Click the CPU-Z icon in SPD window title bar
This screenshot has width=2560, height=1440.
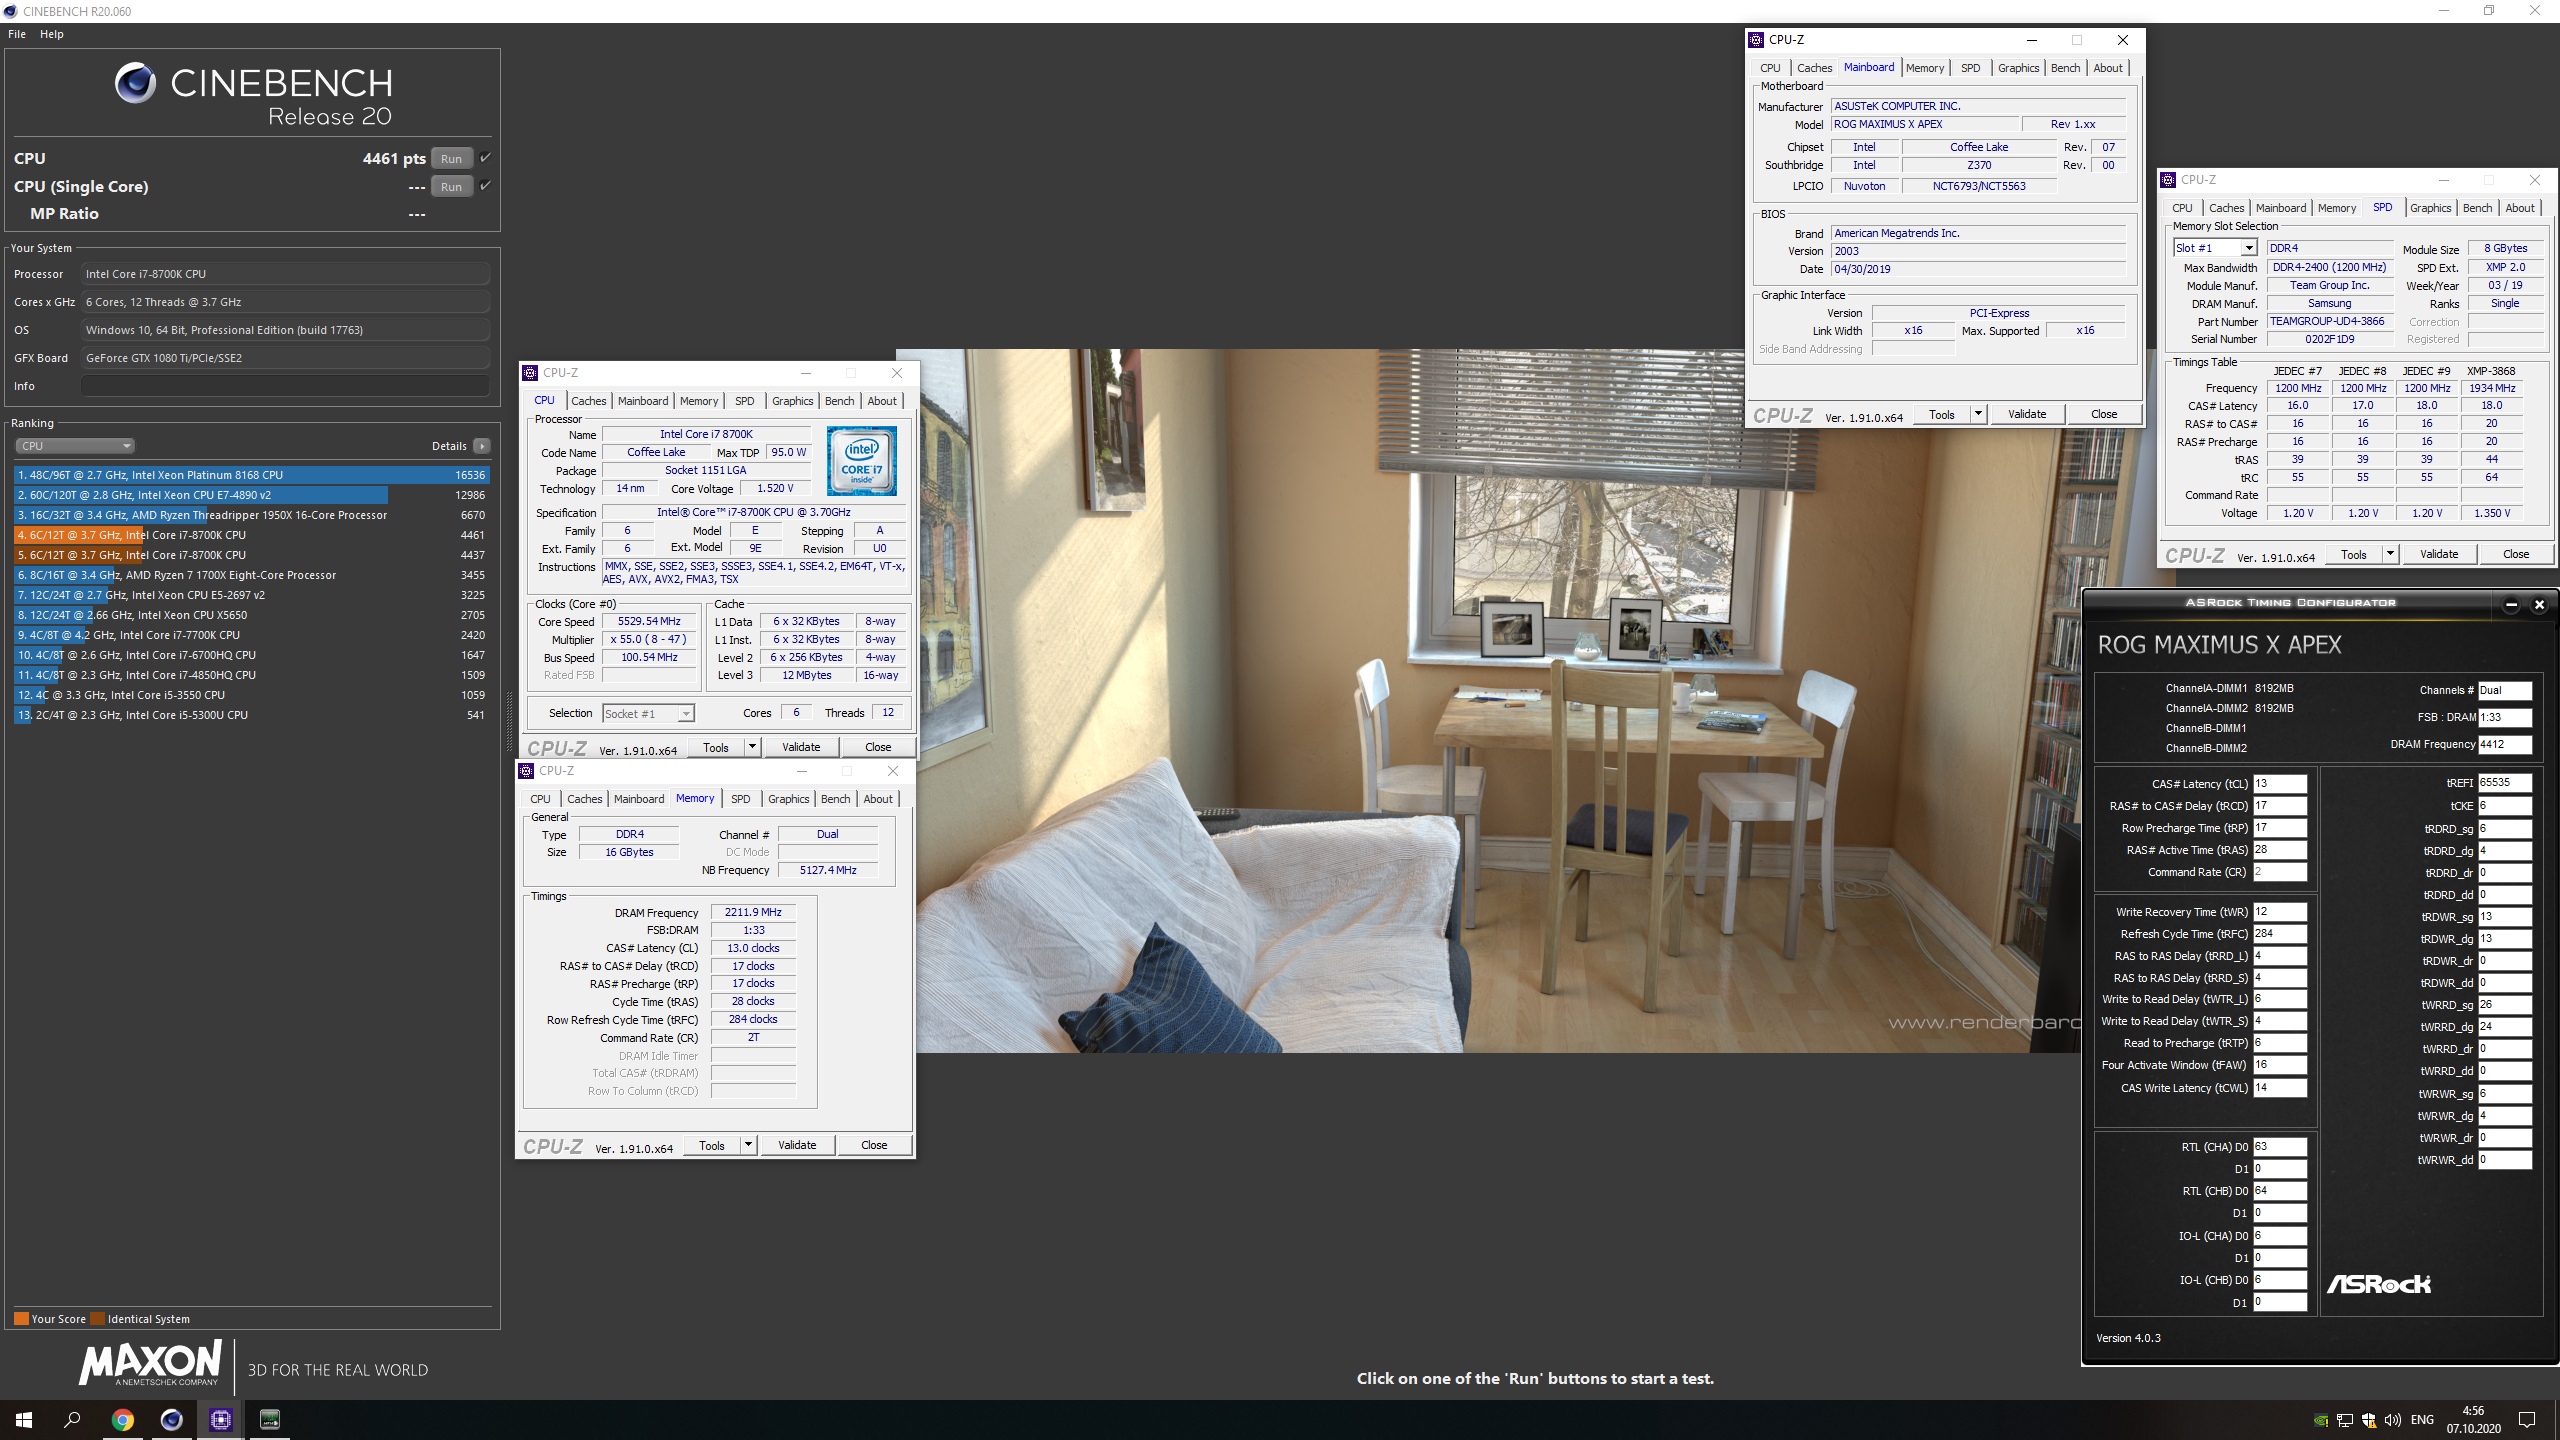[2168, 180]
